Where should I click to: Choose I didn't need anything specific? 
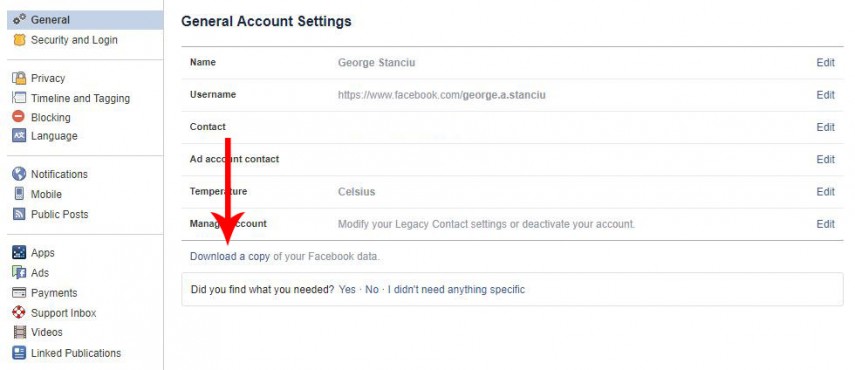tap(456, 289)
